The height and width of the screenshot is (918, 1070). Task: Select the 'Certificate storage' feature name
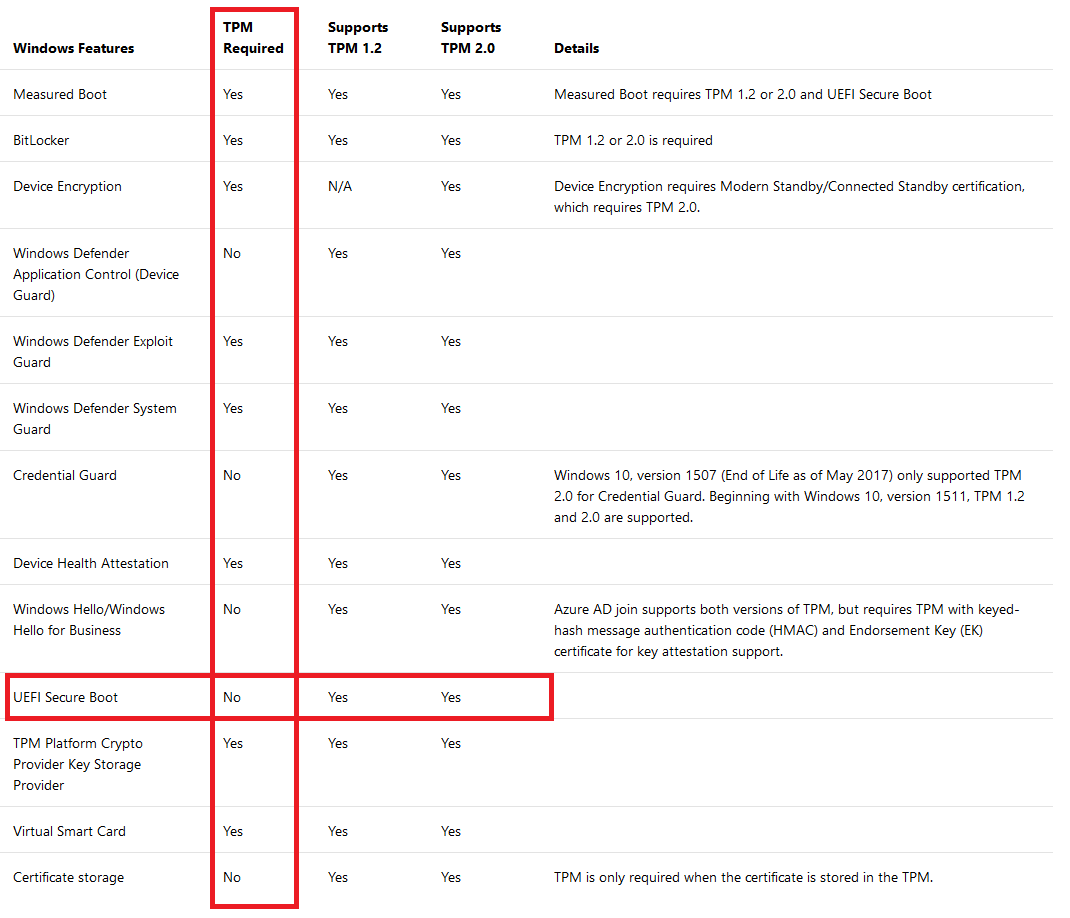click(69, 877)
